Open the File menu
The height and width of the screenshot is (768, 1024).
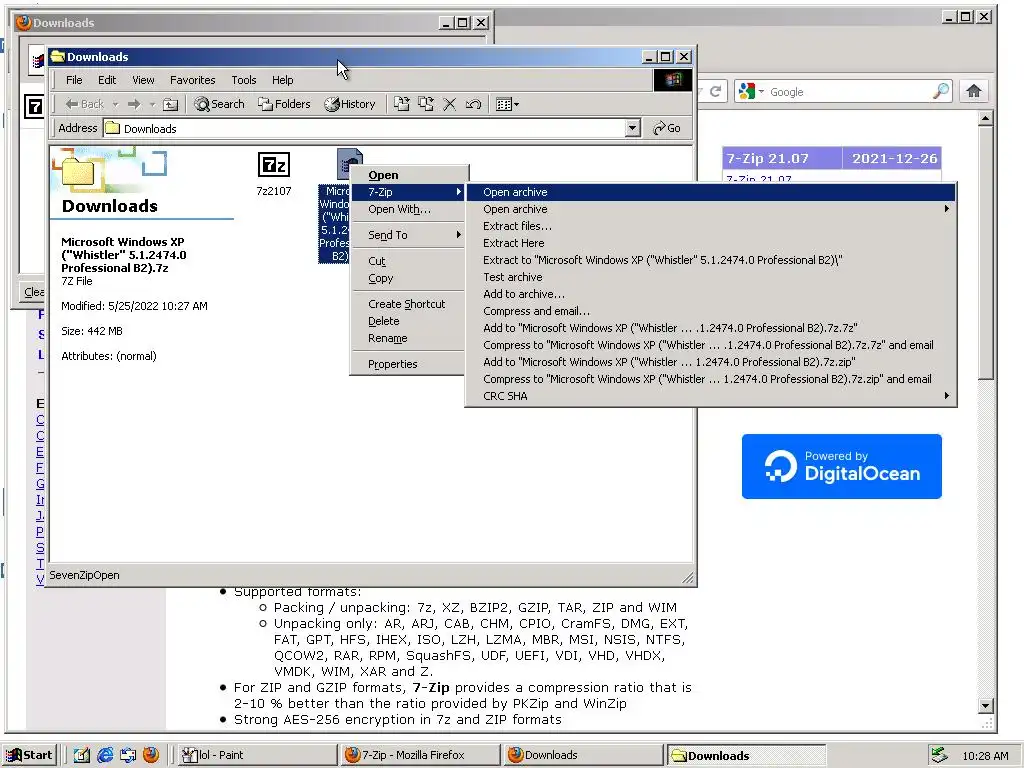tap(74, 80)
